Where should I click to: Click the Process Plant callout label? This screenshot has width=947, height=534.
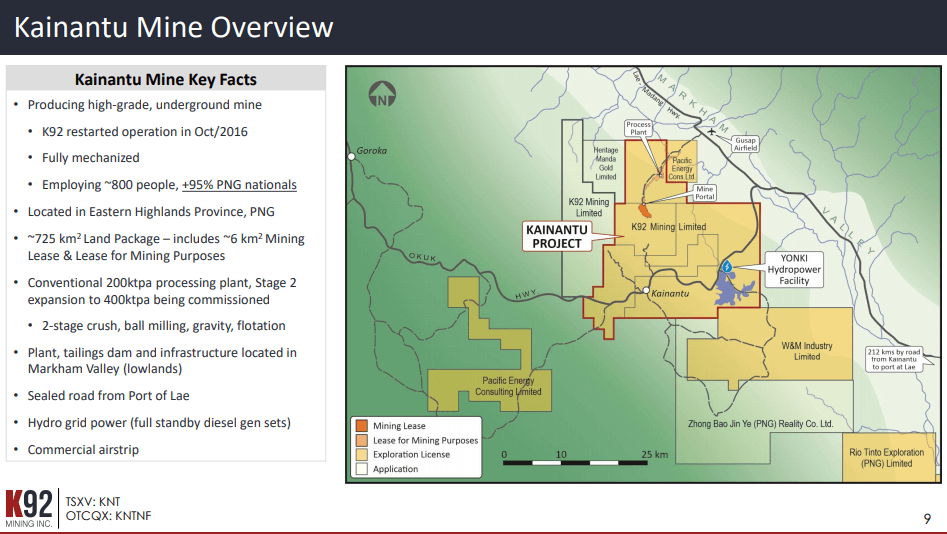tap(638, 128)
